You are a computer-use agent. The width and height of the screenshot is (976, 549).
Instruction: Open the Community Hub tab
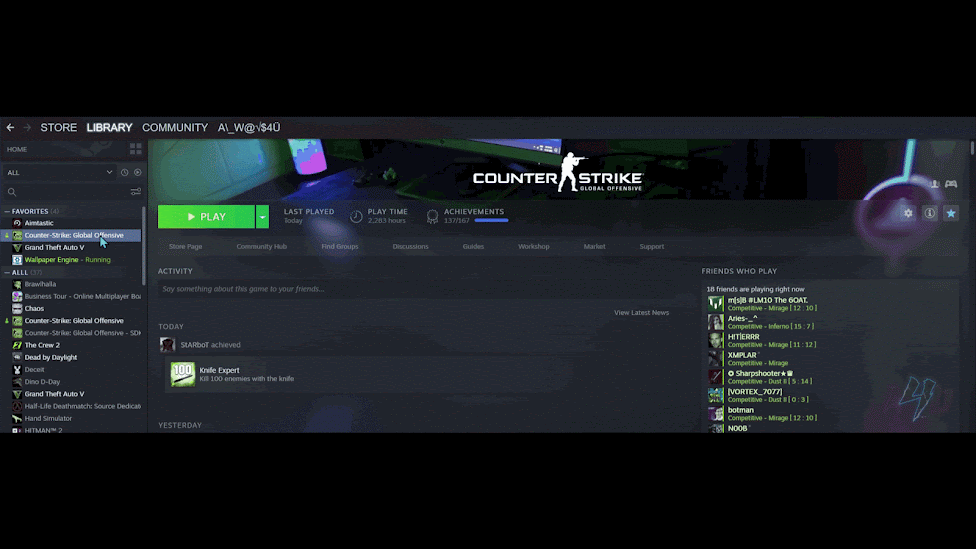pos(261,246)
